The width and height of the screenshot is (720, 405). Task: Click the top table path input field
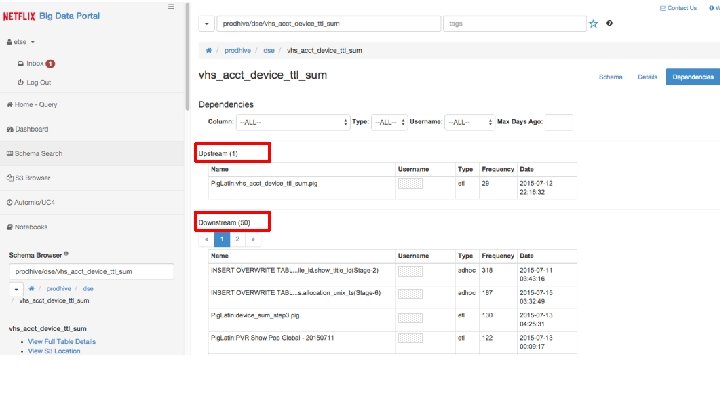[x=328, y=24]
